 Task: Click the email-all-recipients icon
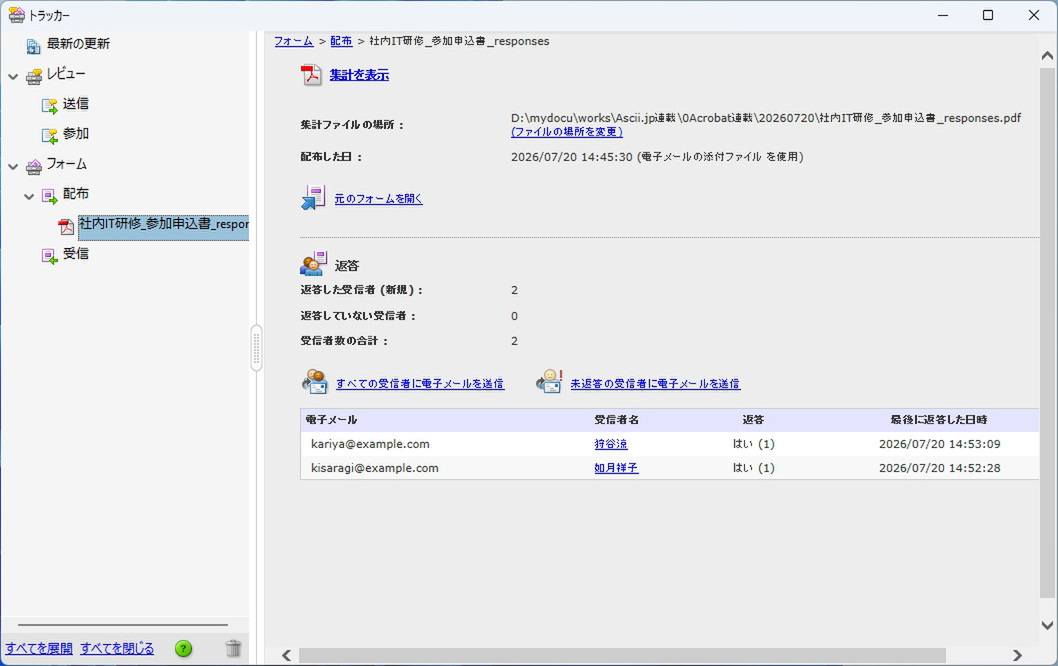(x=315, y=382)
